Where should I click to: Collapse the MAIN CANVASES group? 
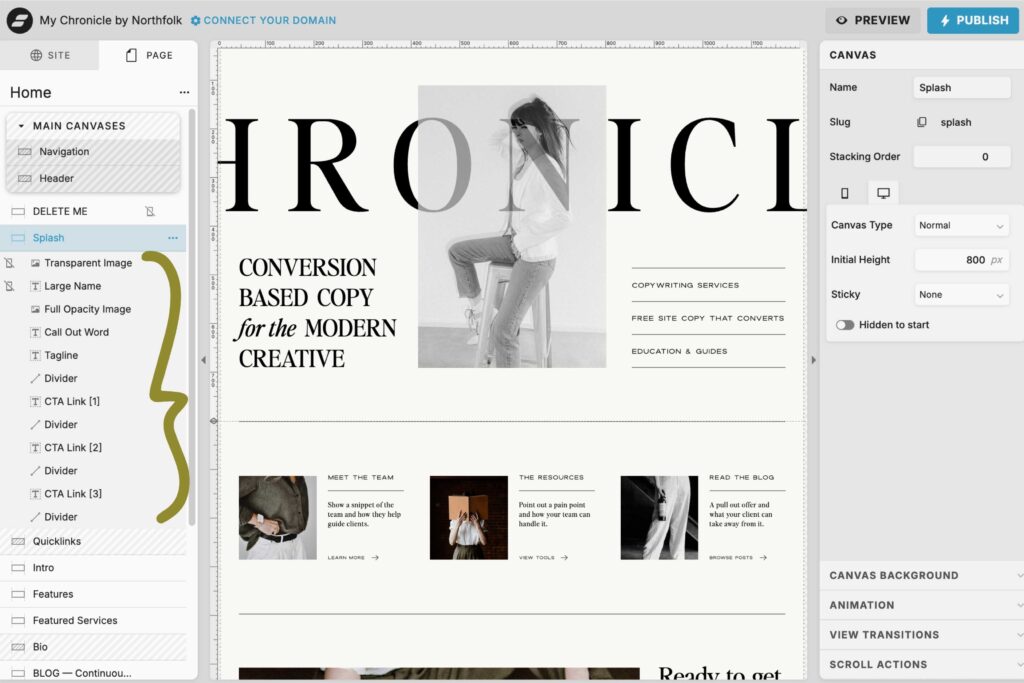(22, 125)
